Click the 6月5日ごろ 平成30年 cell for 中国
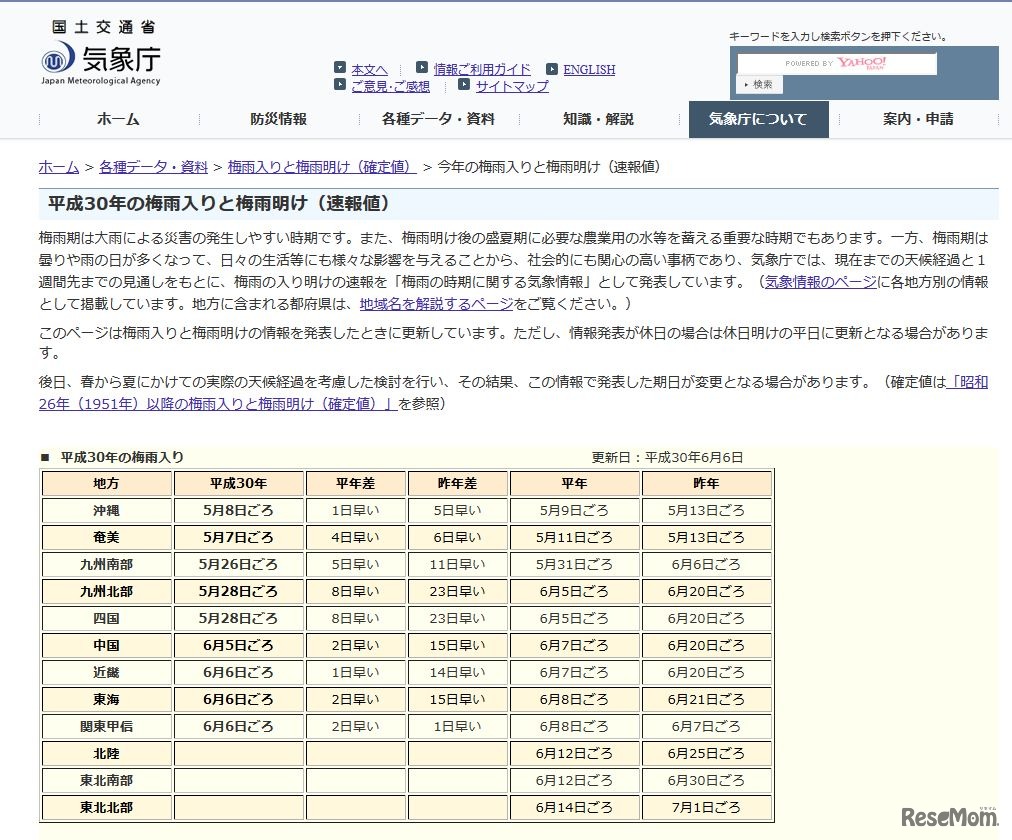 238,646
